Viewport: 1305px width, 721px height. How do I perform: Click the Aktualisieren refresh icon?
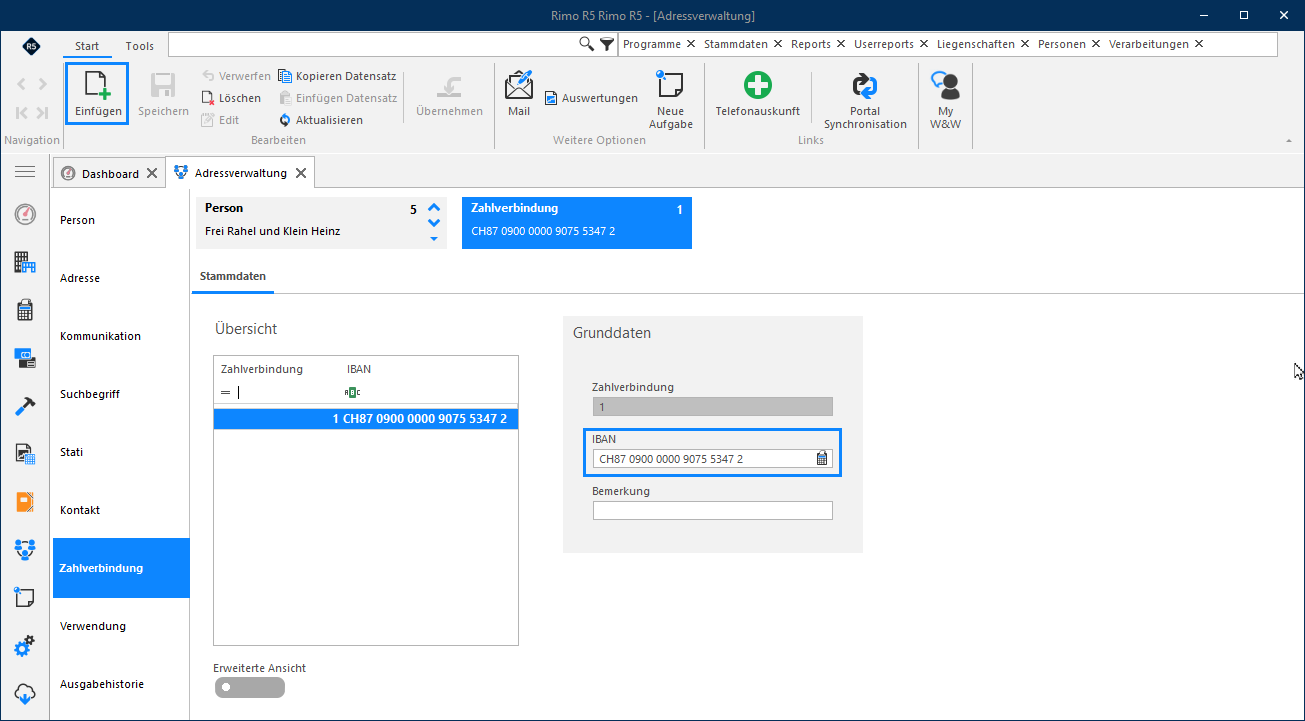click(285, 120)
